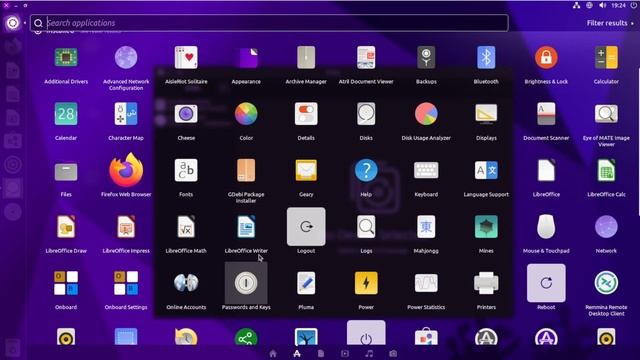Image resolution: width=640 pixels, height=360 pixels.
Task: Click the Logout icon
Action: coord(306,227)
